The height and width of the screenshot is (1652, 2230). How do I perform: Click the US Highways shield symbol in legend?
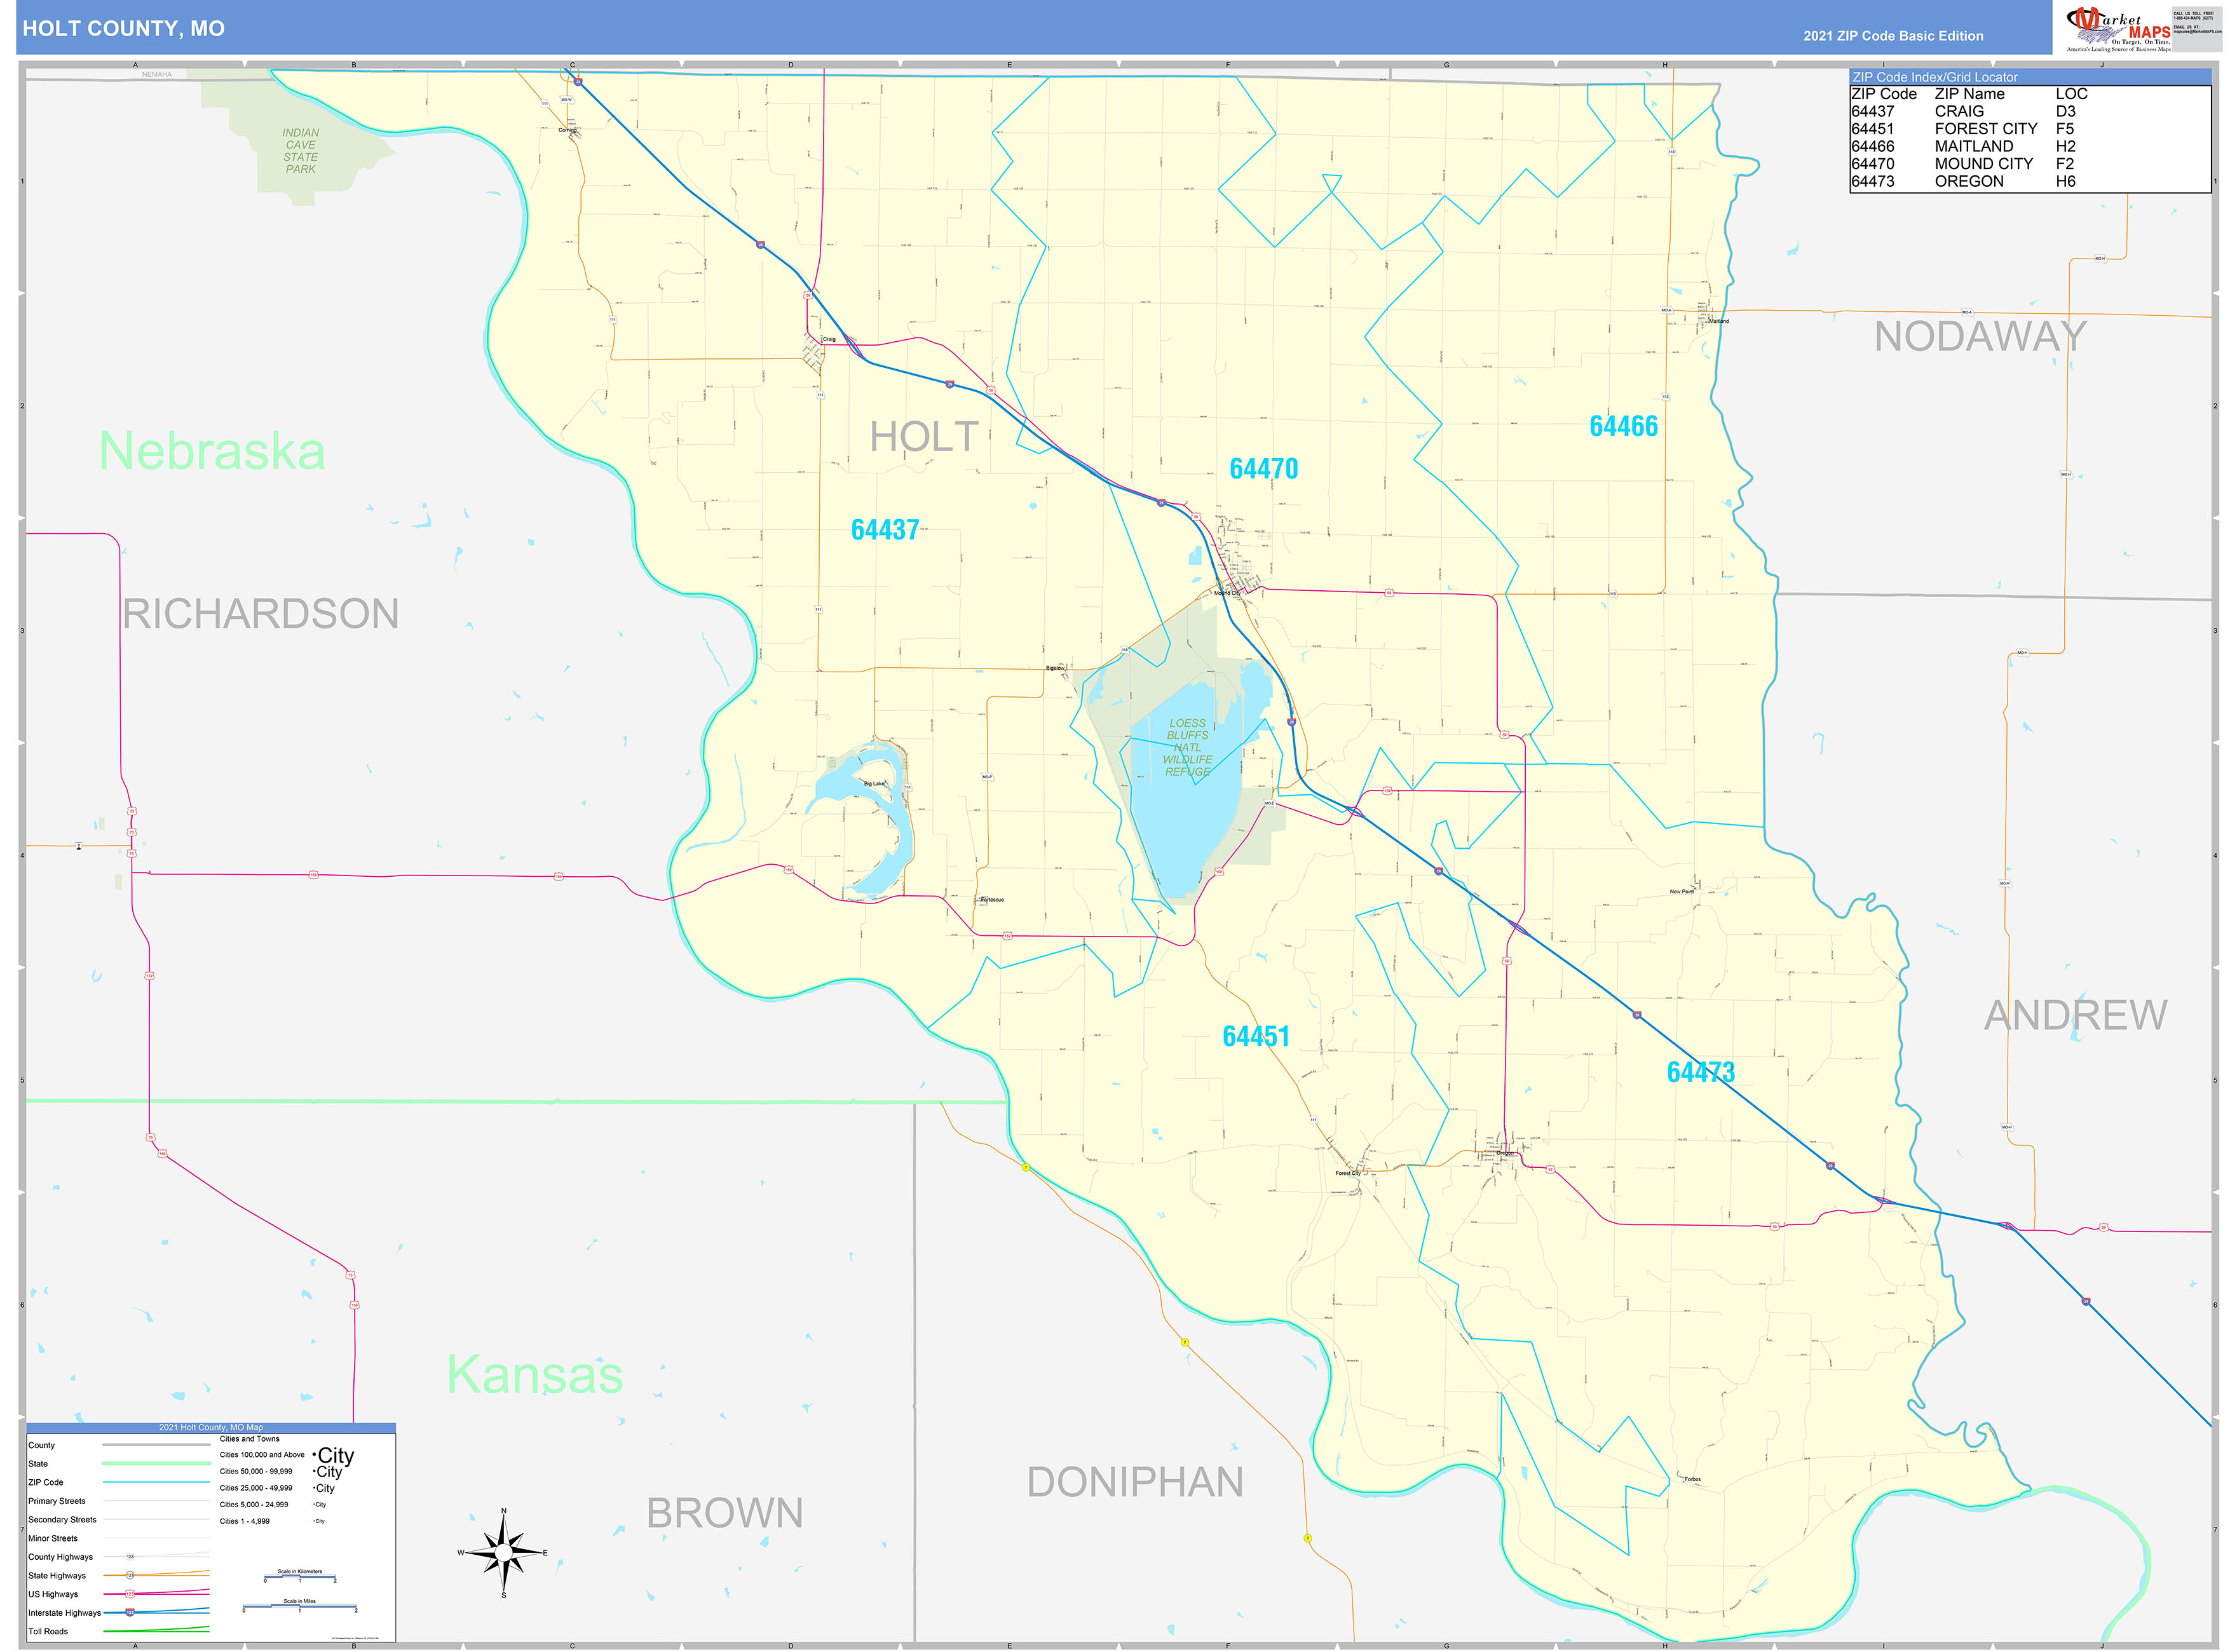[x=130, y=1594]
